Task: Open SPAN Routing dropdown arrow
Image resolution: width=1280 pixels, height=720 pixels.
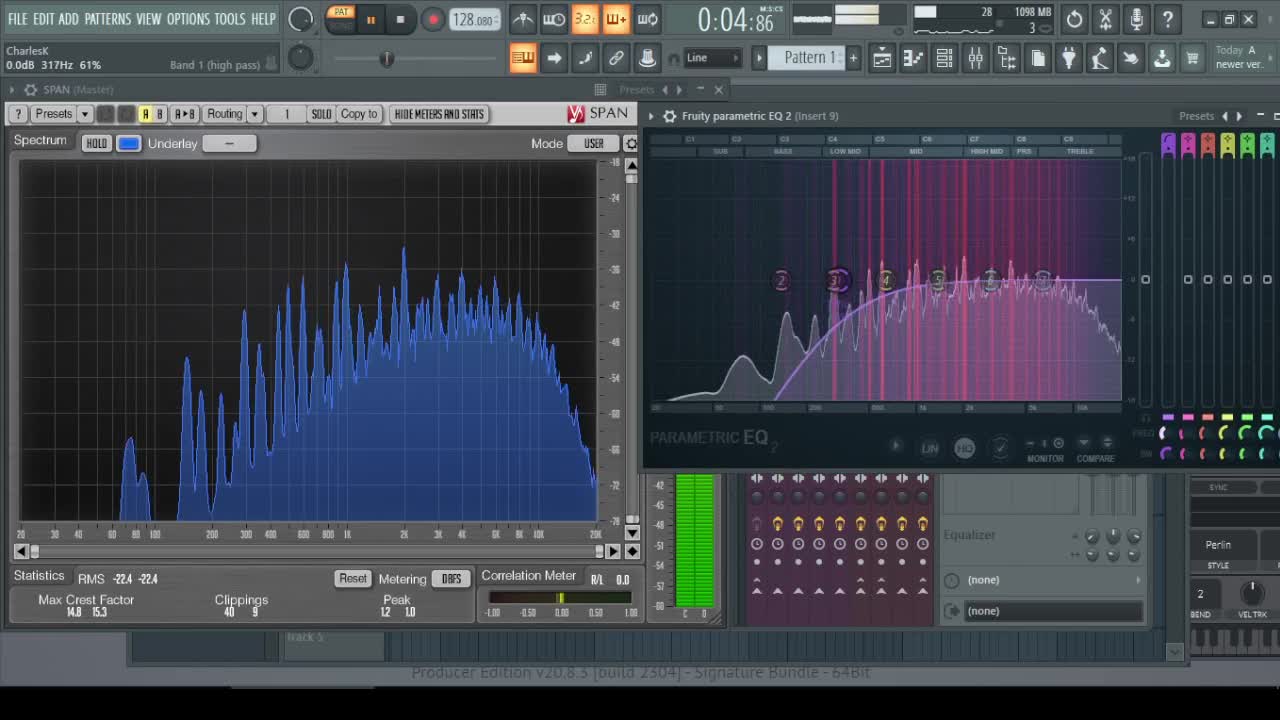Action: click(255, 114)
